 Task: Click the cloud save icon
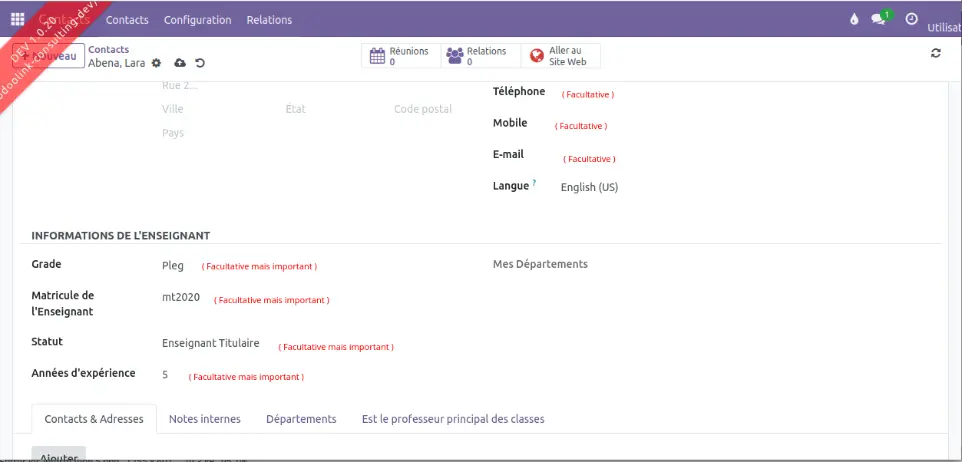click(180, 63)
